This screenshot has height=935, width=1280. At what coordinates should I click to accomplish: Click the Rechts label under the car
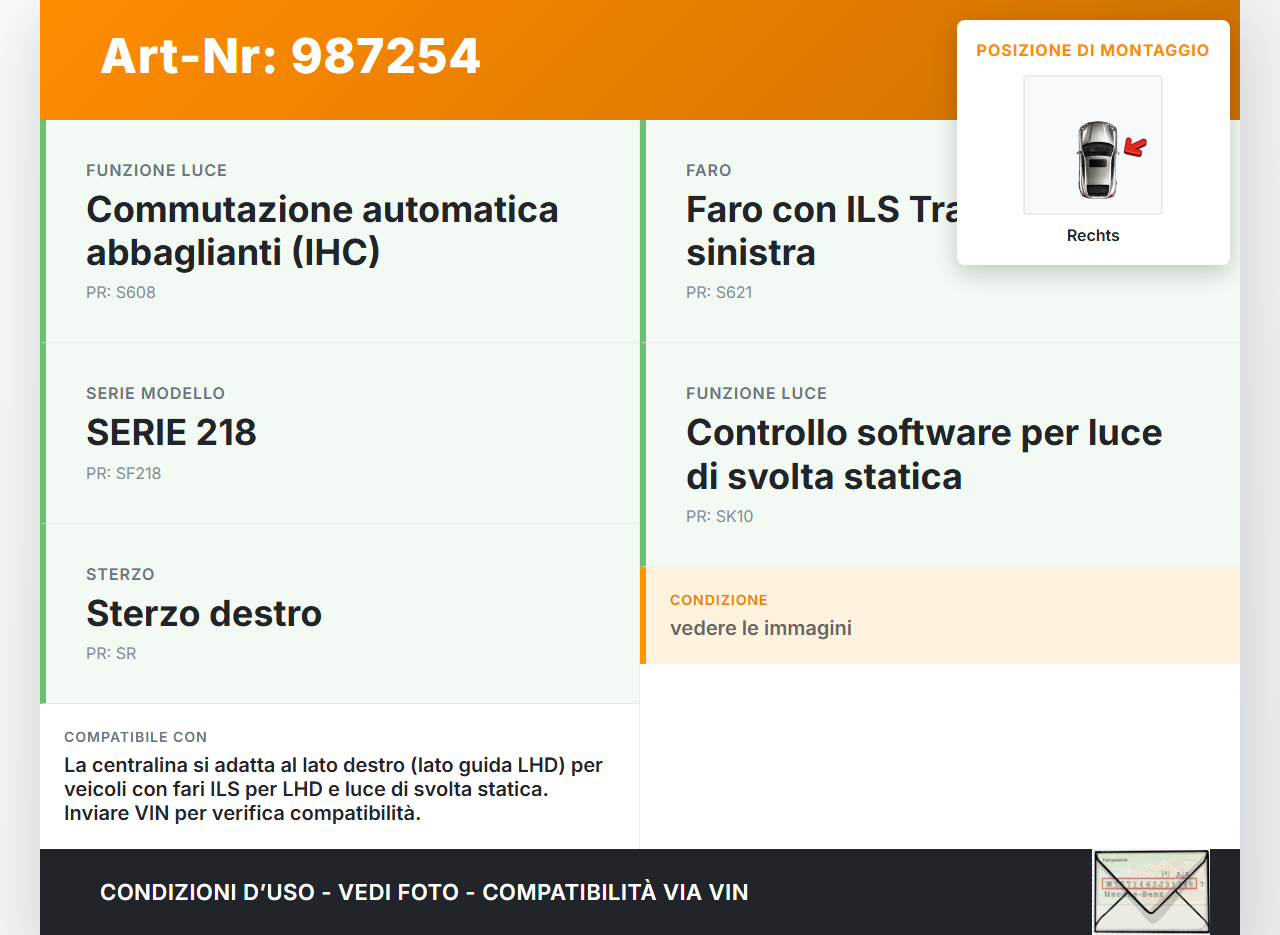1092,236
